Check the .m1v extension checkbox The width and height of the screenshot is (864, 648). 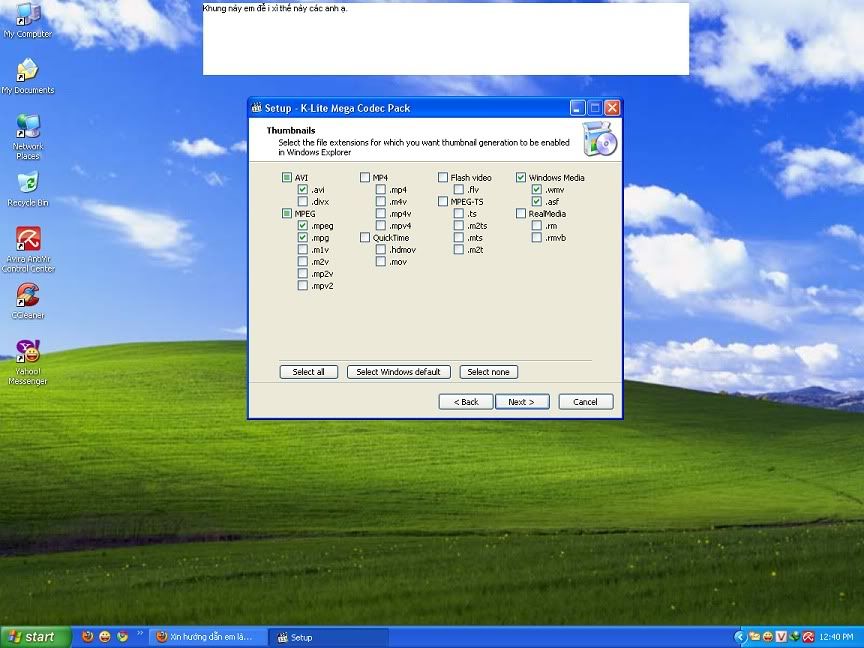coord(303,250)
